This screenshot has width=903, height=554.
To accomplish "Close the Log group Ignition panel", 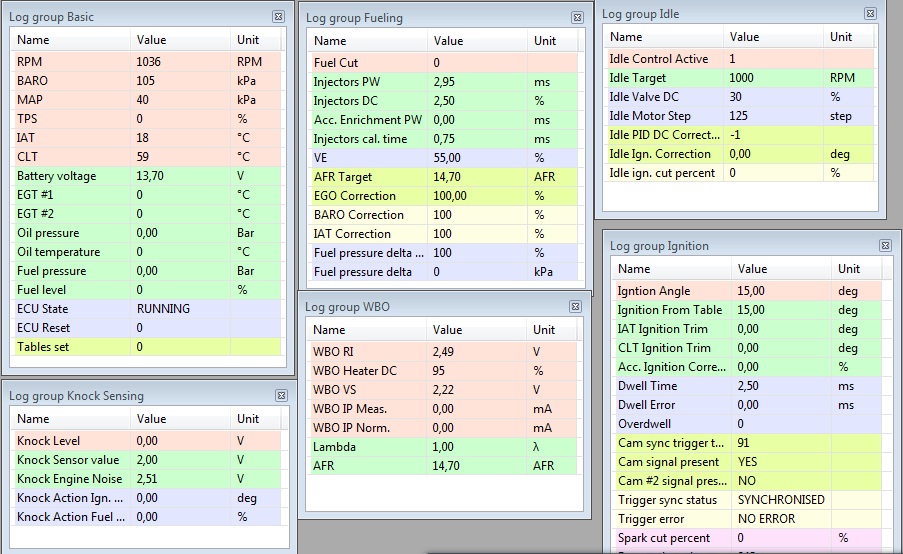I will pos(884,245).
